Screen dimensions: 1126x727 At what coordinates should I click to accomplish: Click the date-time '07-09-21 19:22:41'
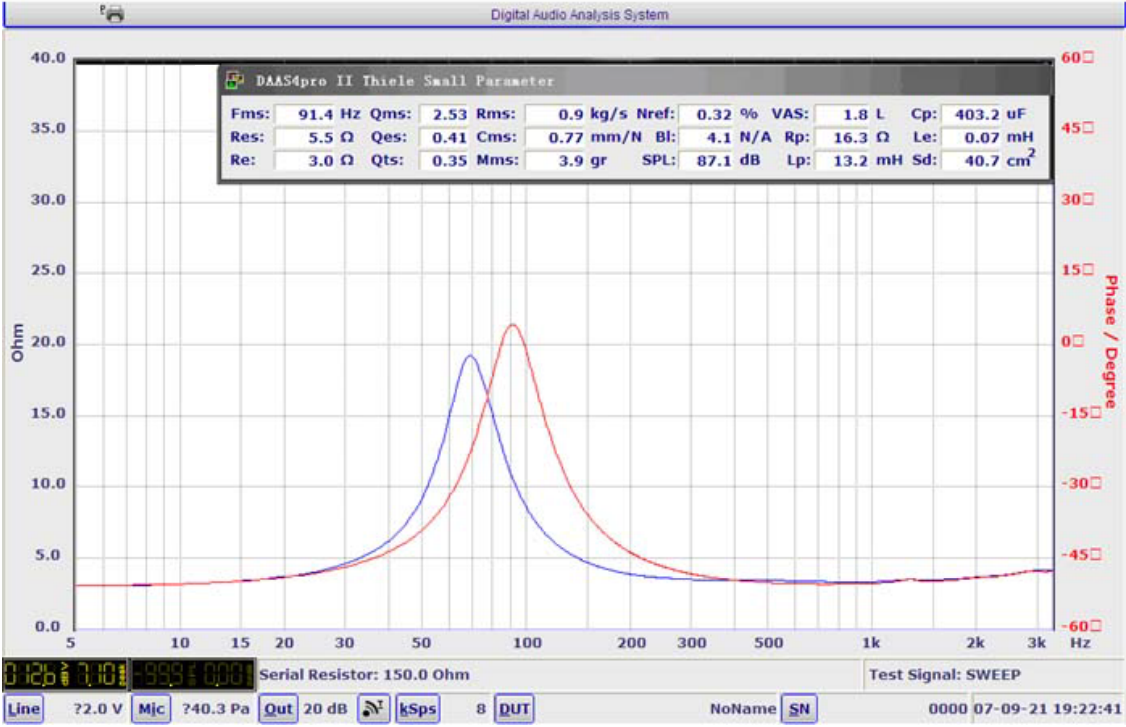[1048, 709]
